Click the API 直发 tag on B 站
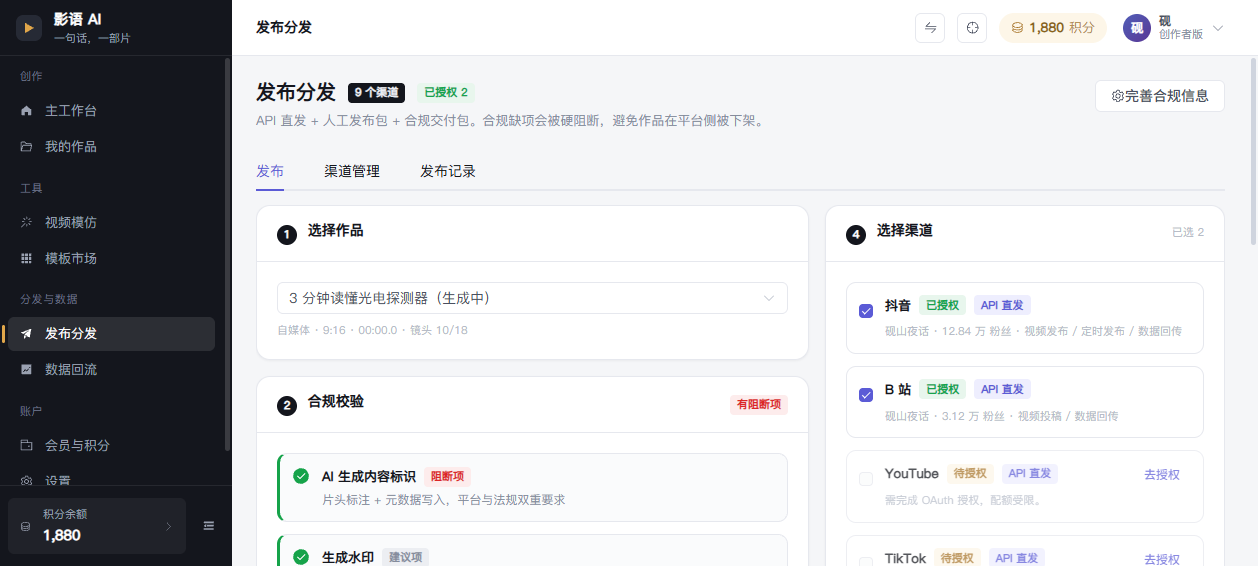This screenshot has height=566, width=1258. pyautogui.click(x=1002, y=390)
